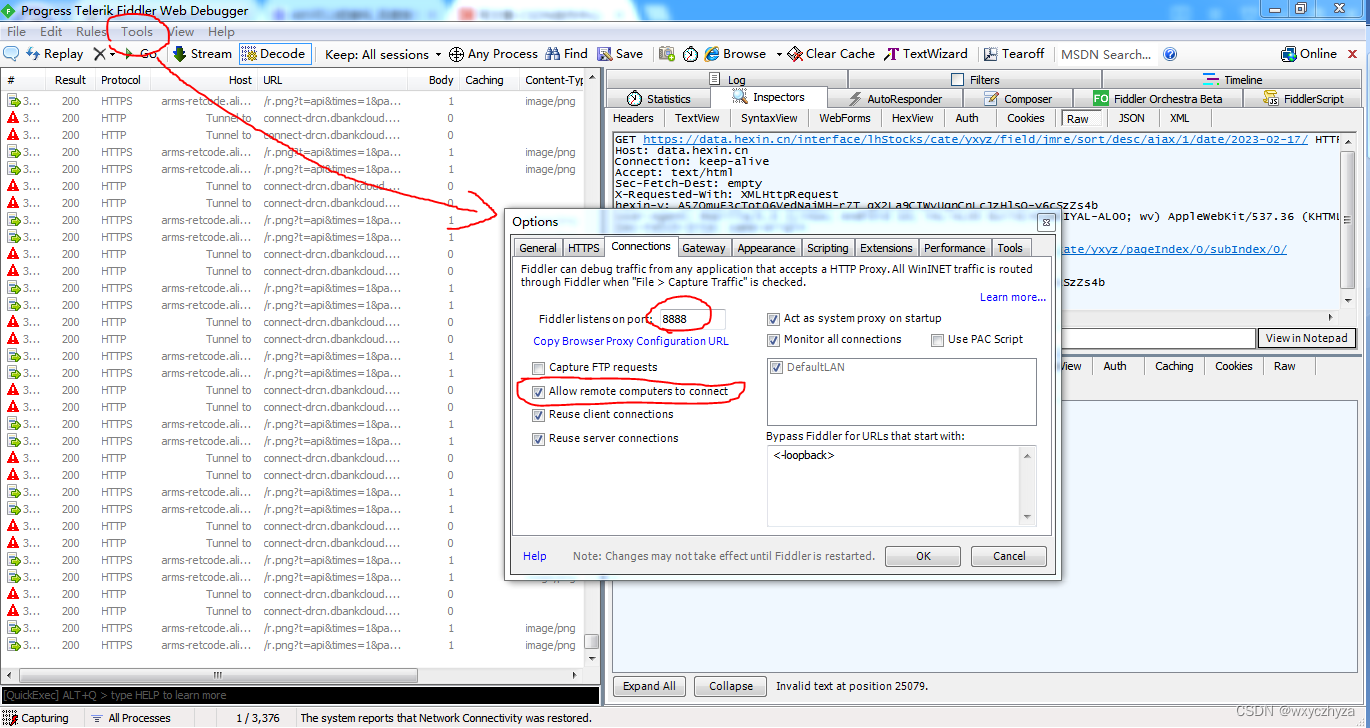The image size is (1370, 728).
Task: Toggle the Decode toolbar button
Action: pyautogui.click(x=273, y=54)
